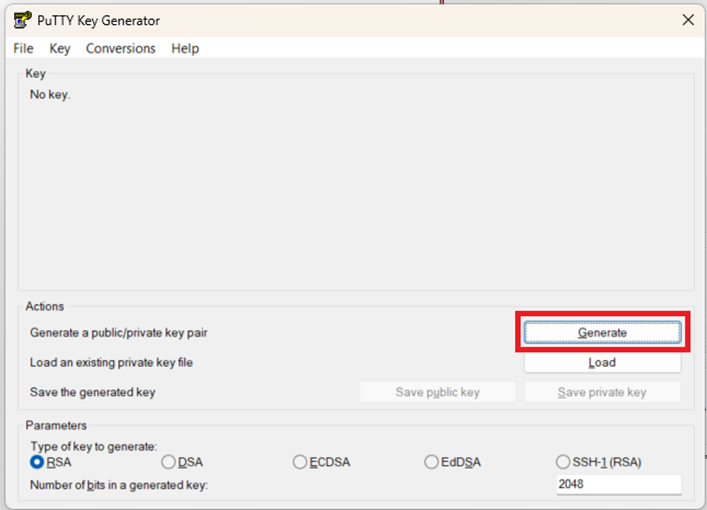Click Load to open existing private key
Screen dimensions: 707x510
tap(602, 363)
